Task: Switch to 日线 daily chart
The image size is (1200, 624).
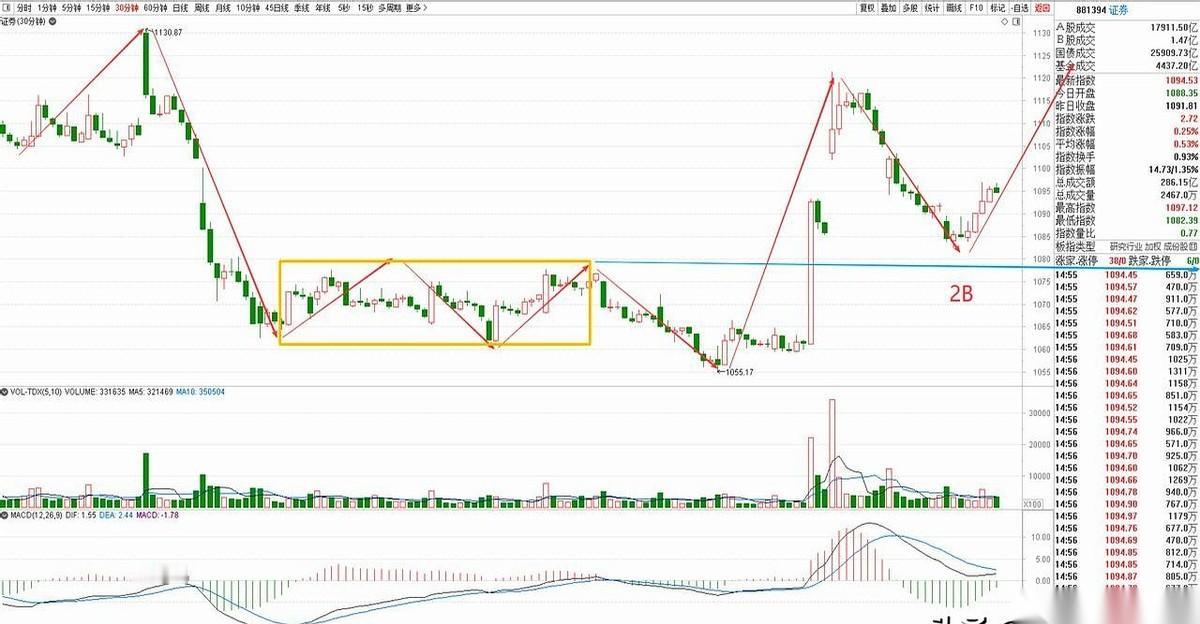Action: coord(180,8)
